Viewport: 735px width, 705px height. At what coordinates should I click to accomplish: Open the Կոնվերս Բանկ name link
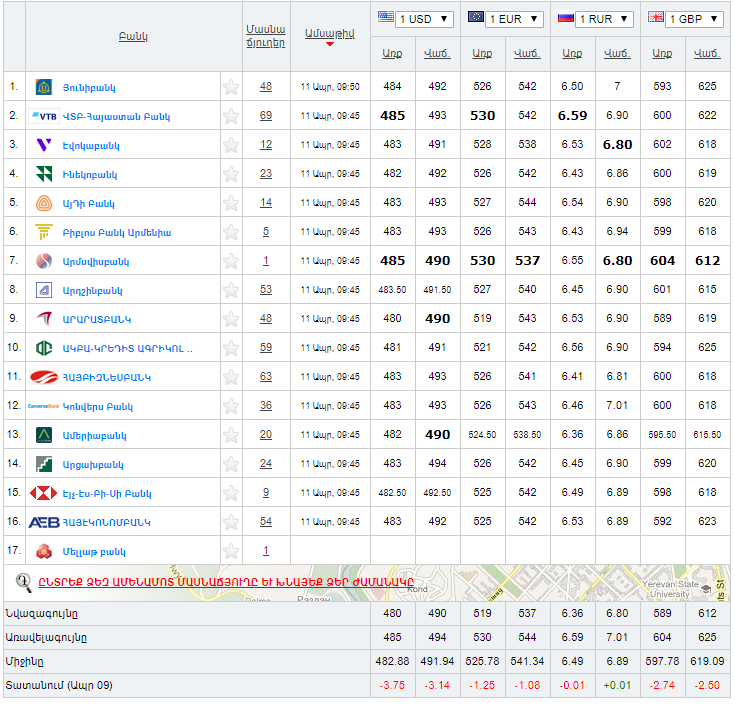click(x=97, y=406)
